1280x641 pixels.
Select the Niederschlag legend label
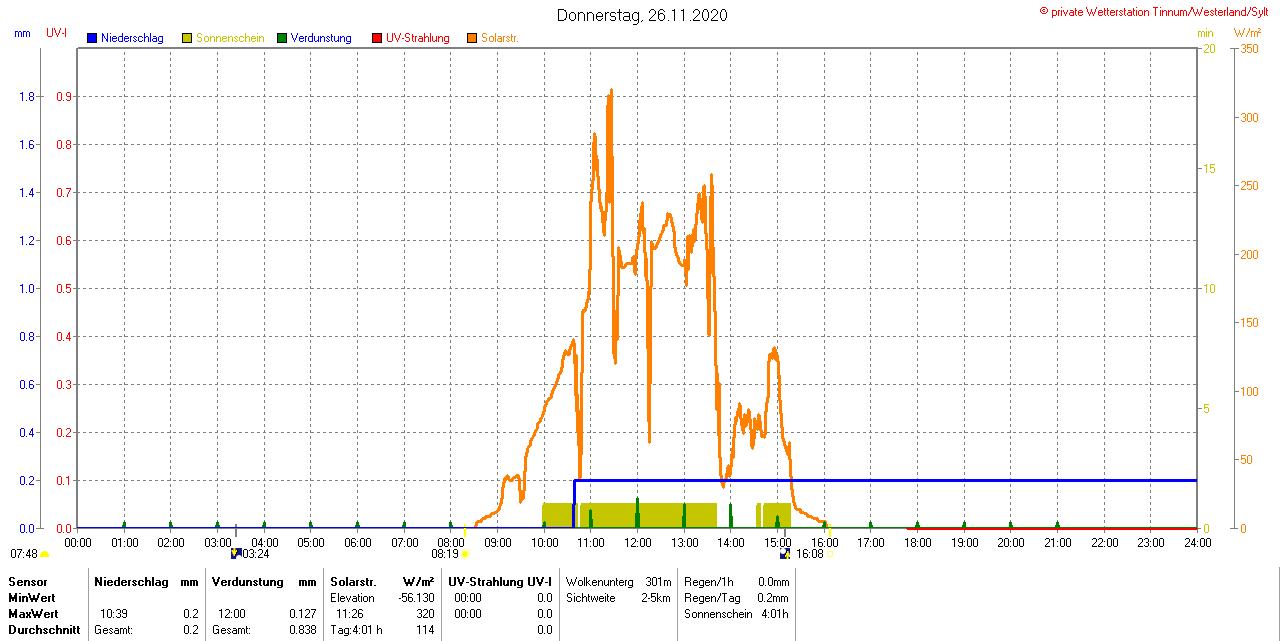coord(132,38)
